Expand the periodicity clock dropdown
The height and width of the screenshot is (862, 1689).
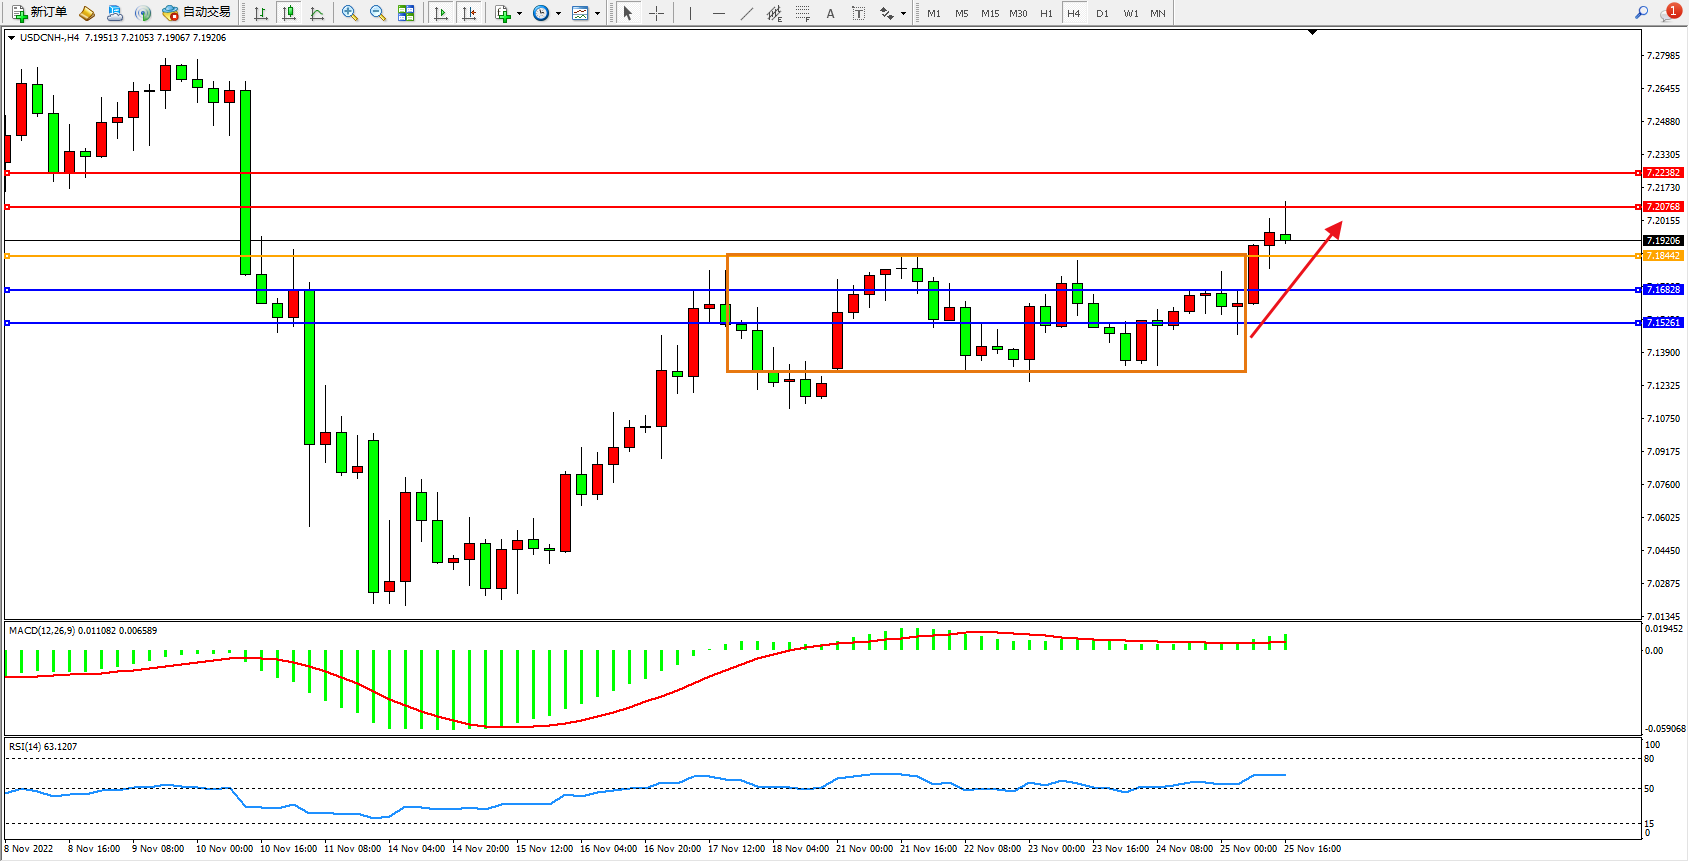coord(558,14)
